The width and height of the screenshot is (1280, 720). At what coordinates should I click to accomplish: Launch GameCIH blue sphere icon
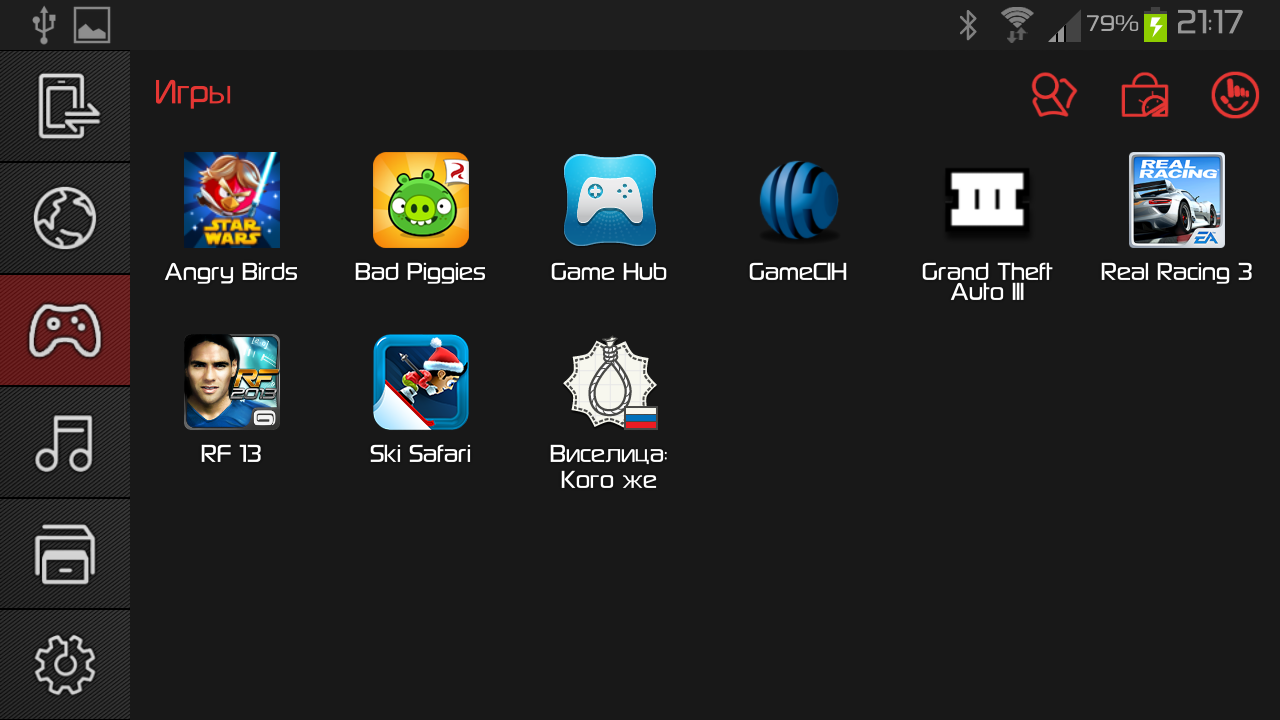point(798,201)
